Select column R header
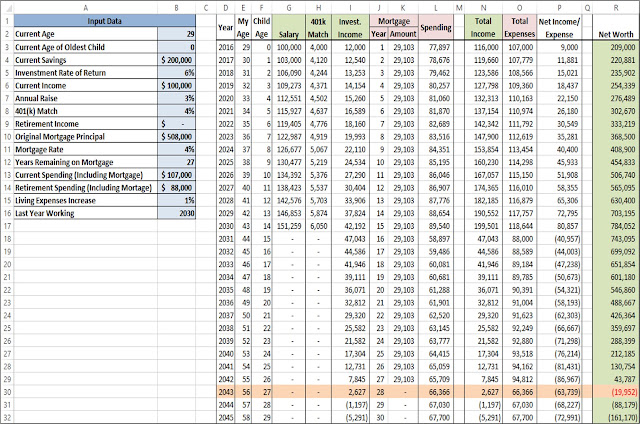Screen dimensions: 640x424 tap(616, 7)
